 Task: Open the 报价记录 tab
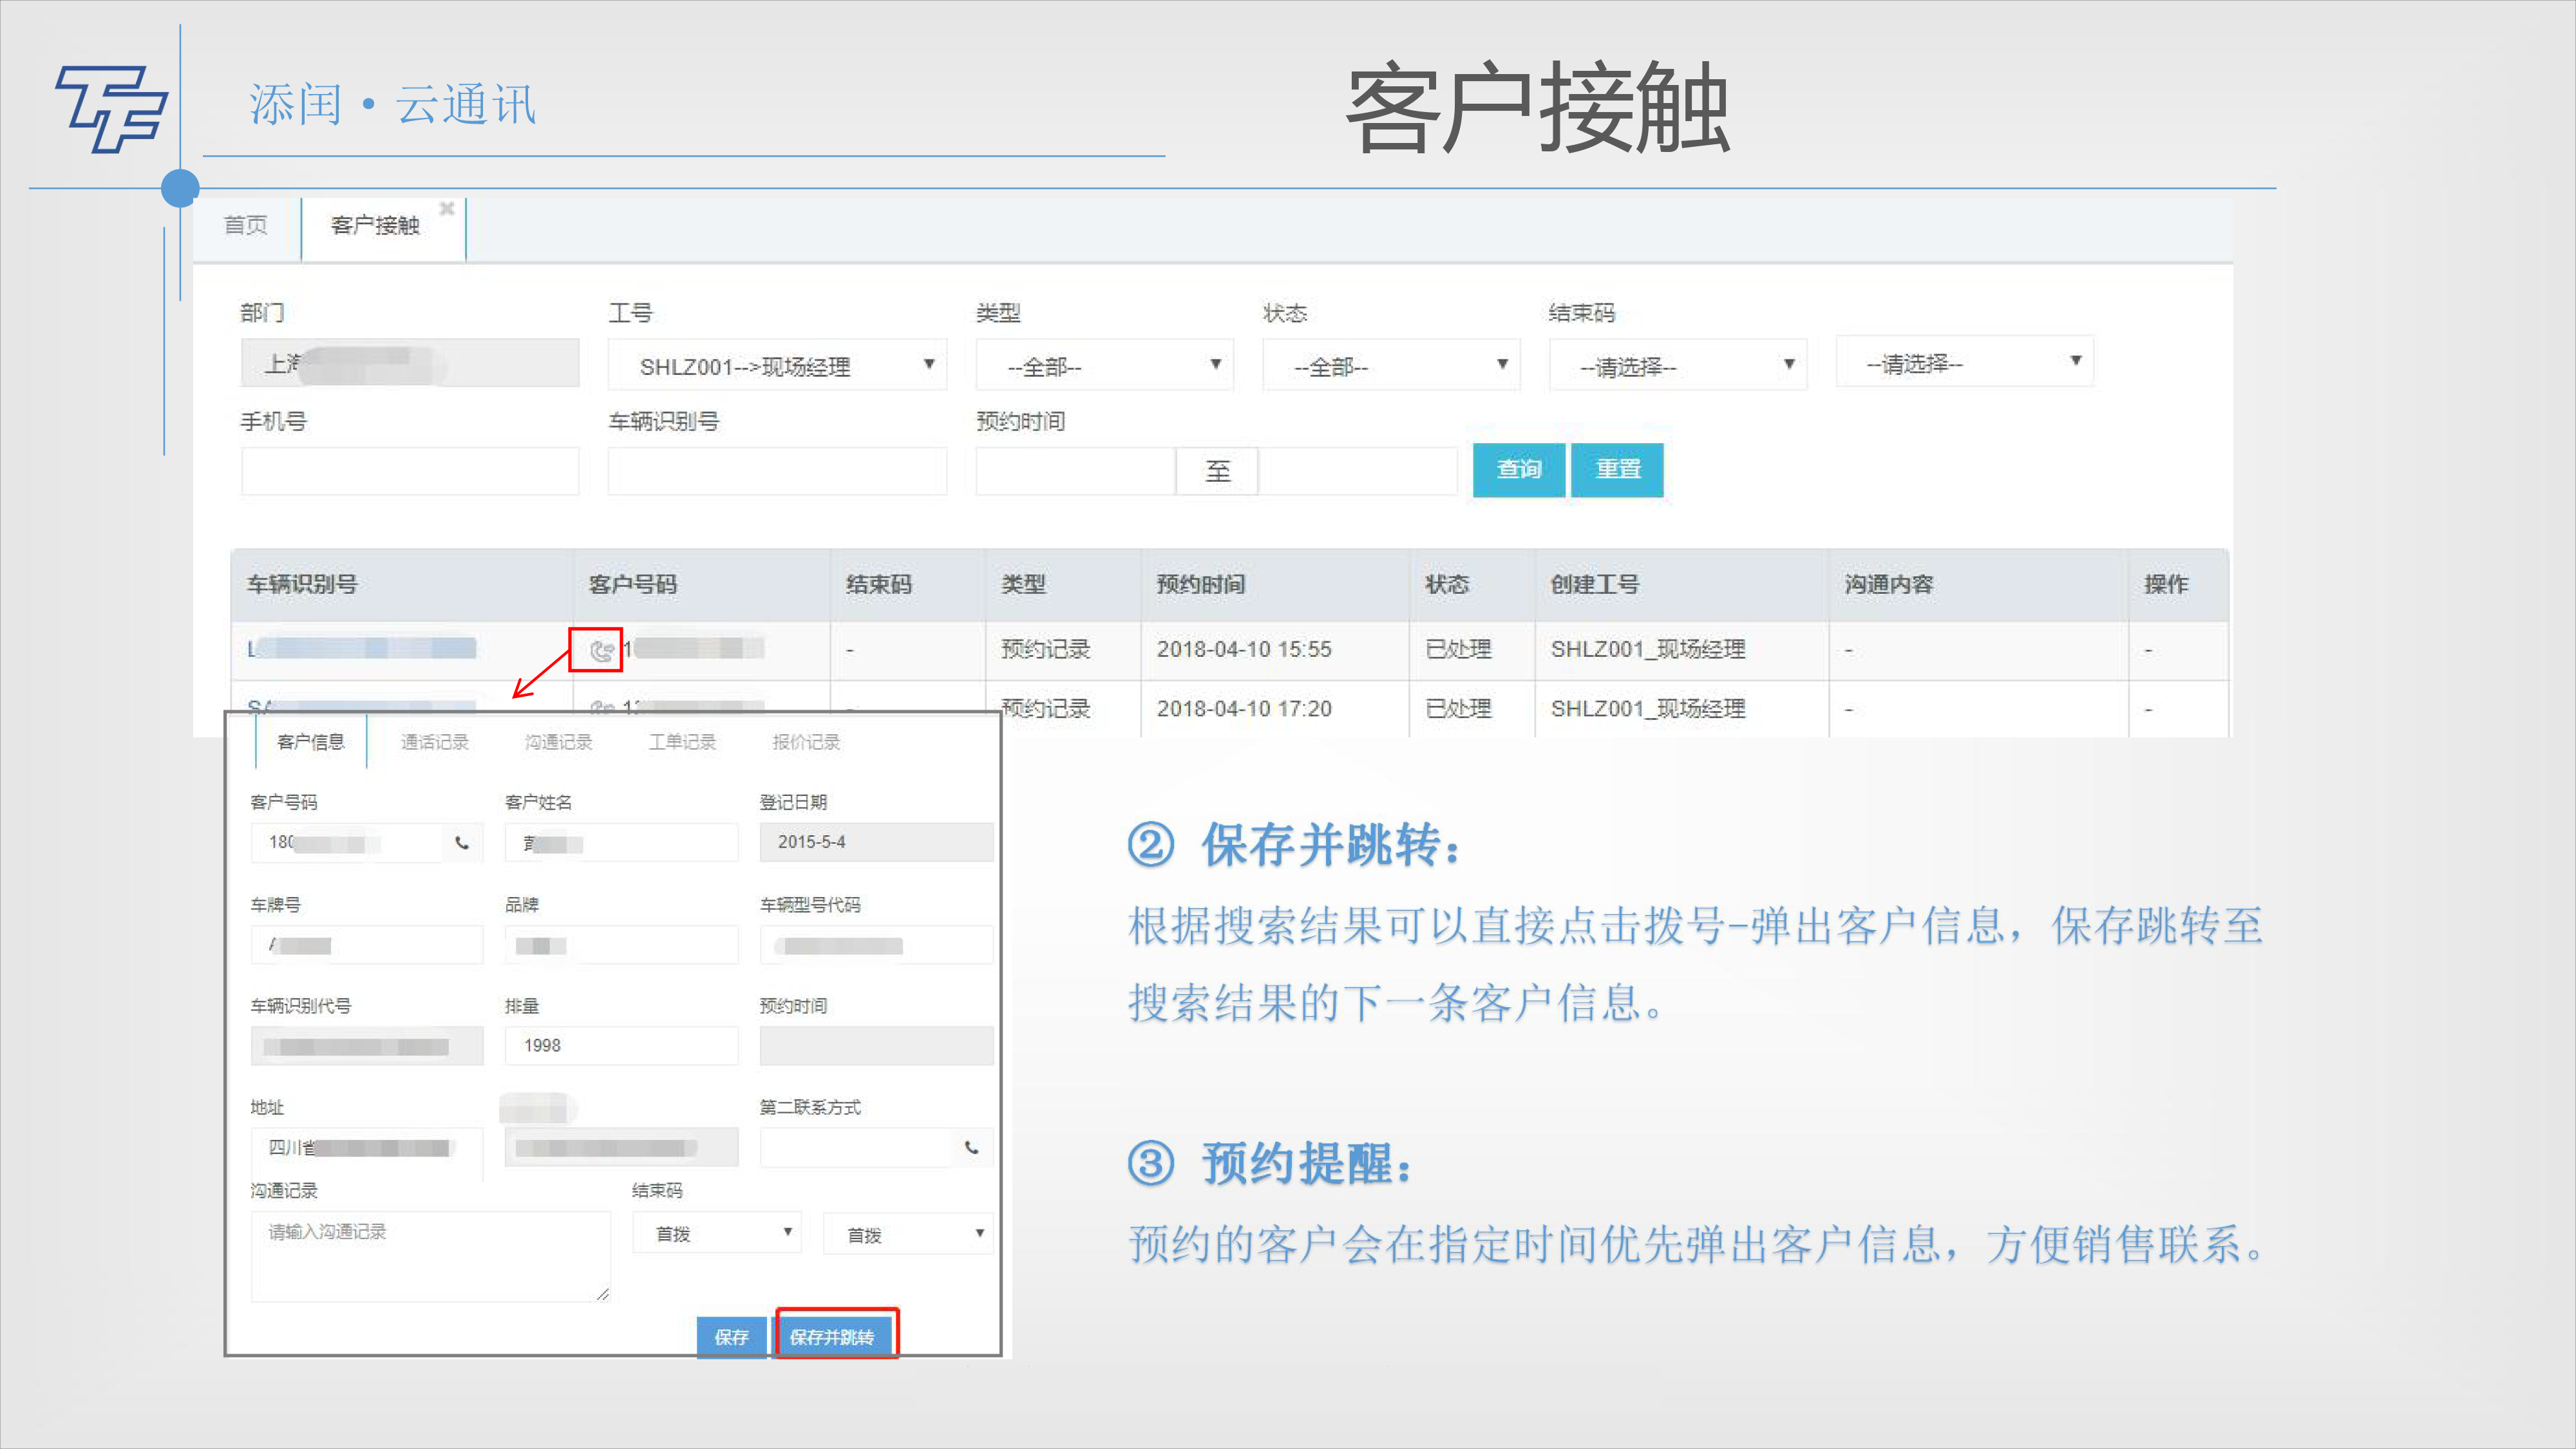click(806, 742)
